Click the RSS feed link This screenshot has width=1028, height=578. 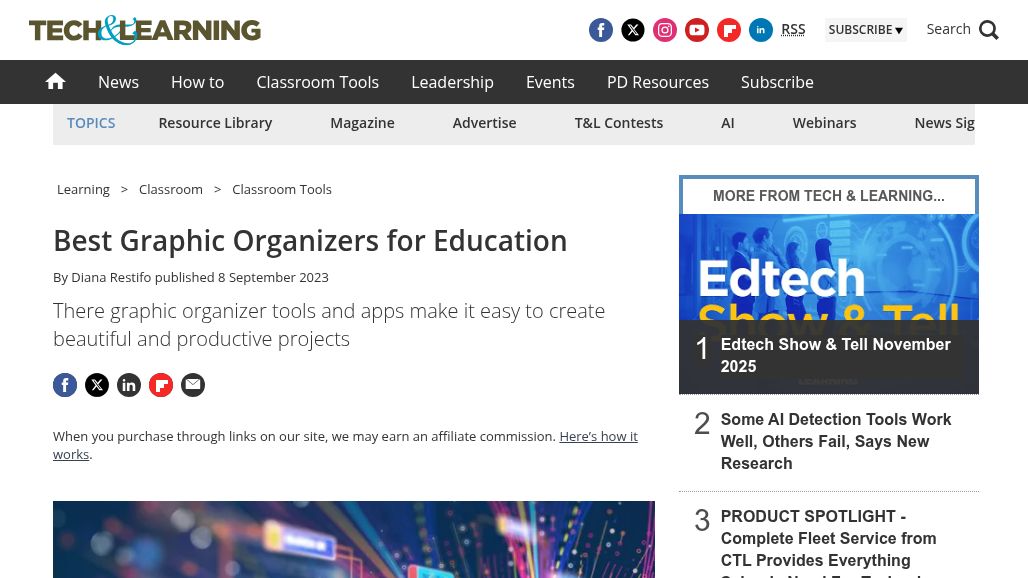[793, 30]
